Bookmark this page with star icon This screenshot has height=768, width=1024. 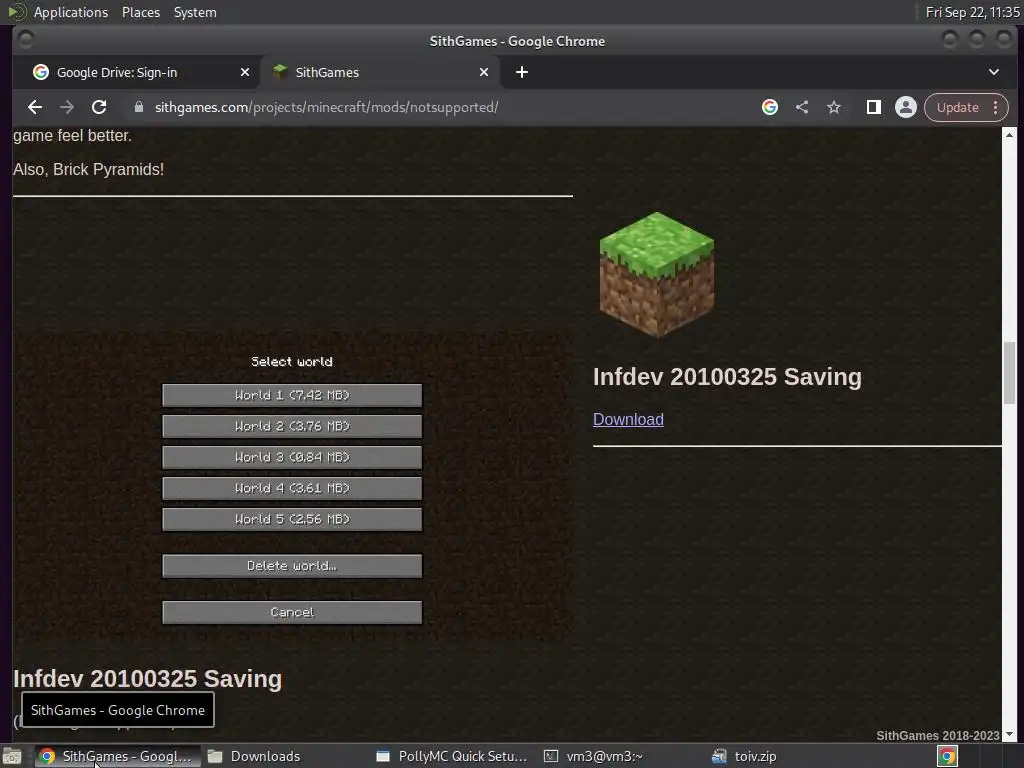(x=834, y=107)
